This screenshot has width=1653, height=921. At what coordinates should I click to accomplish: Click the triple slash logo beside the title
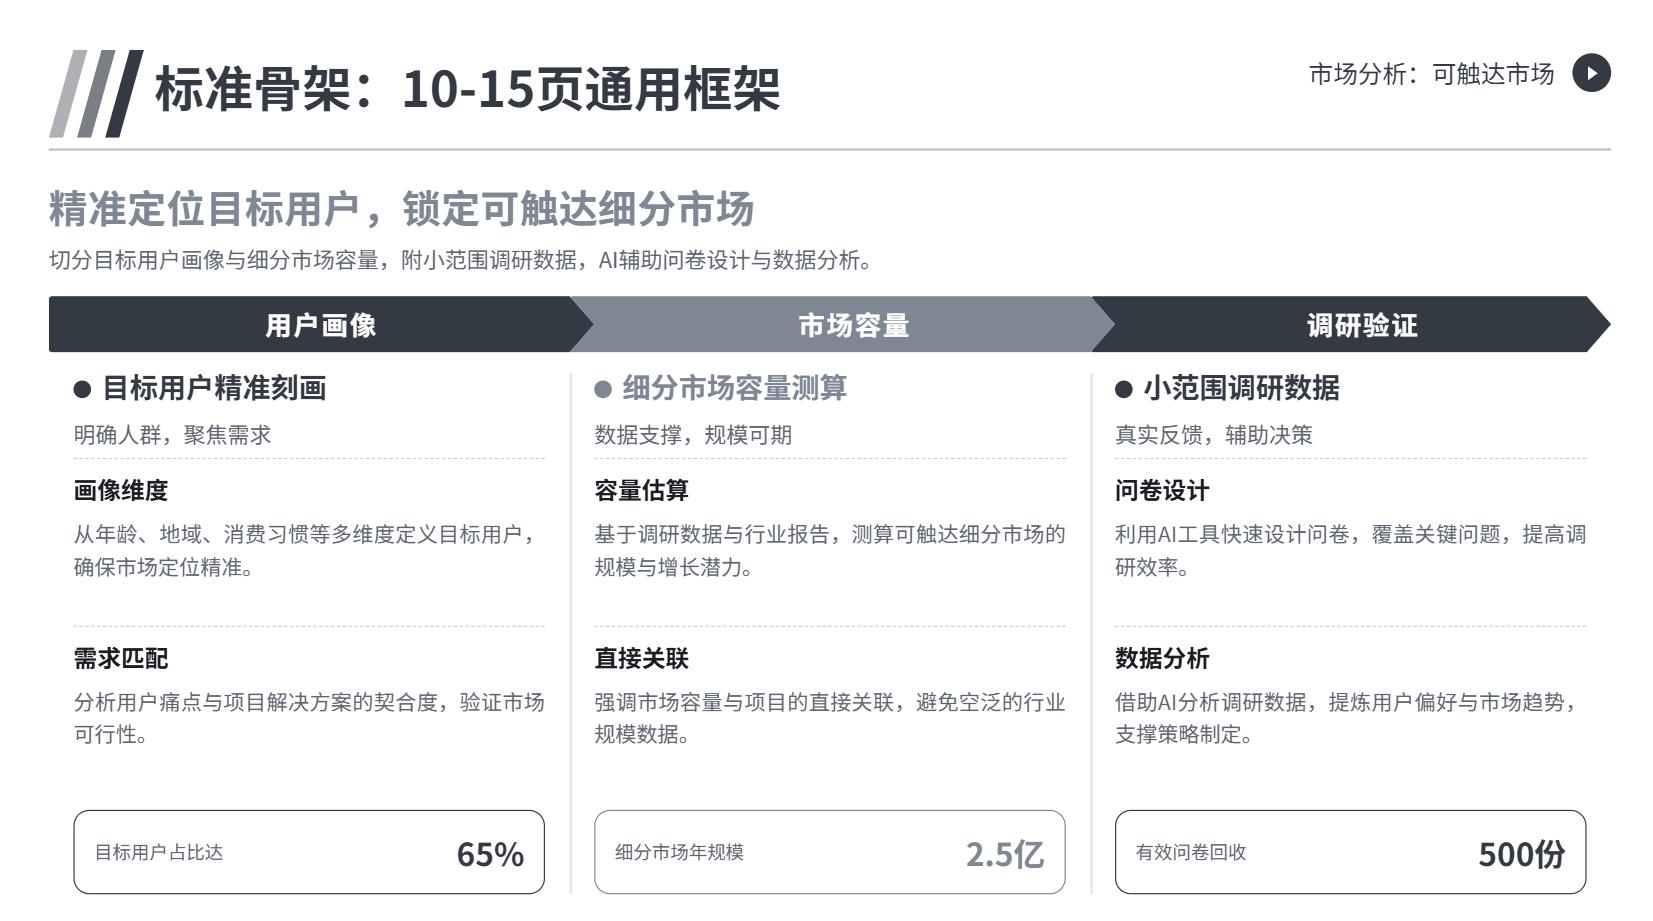point(96,93)
